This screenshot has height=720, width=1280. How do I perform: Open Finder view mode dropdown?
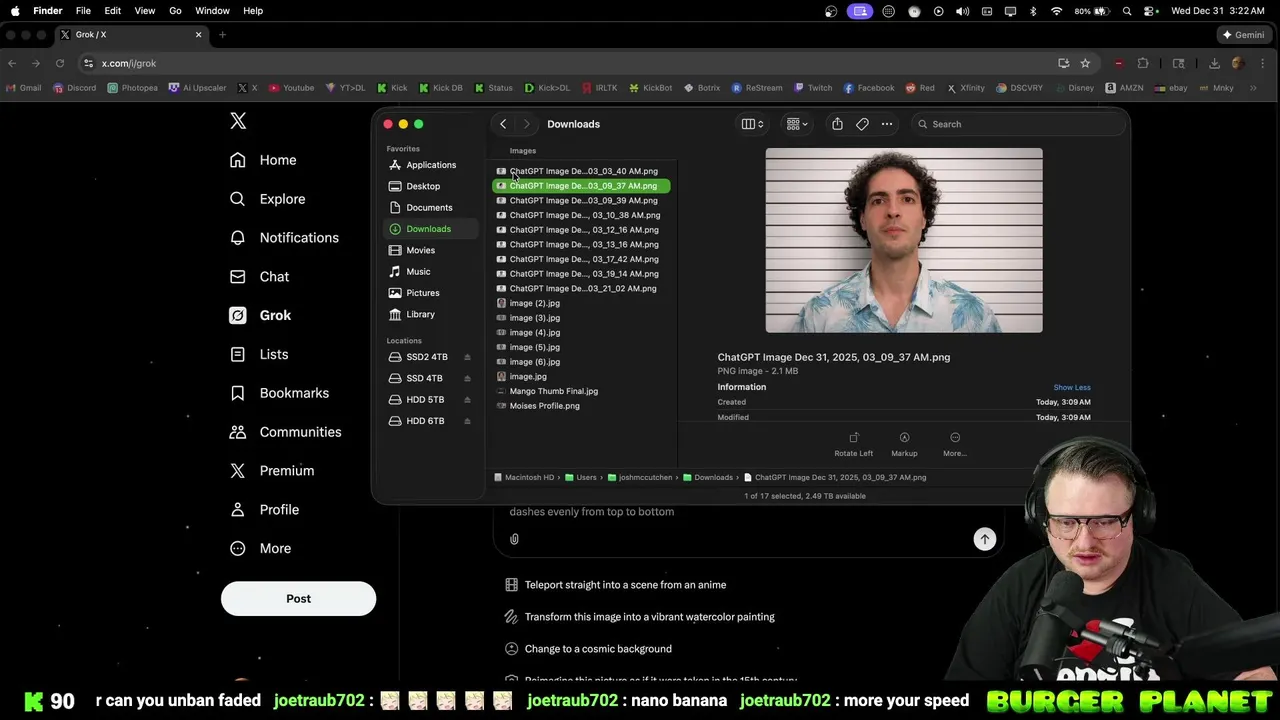pyautogui.click(x=752, y=124)
